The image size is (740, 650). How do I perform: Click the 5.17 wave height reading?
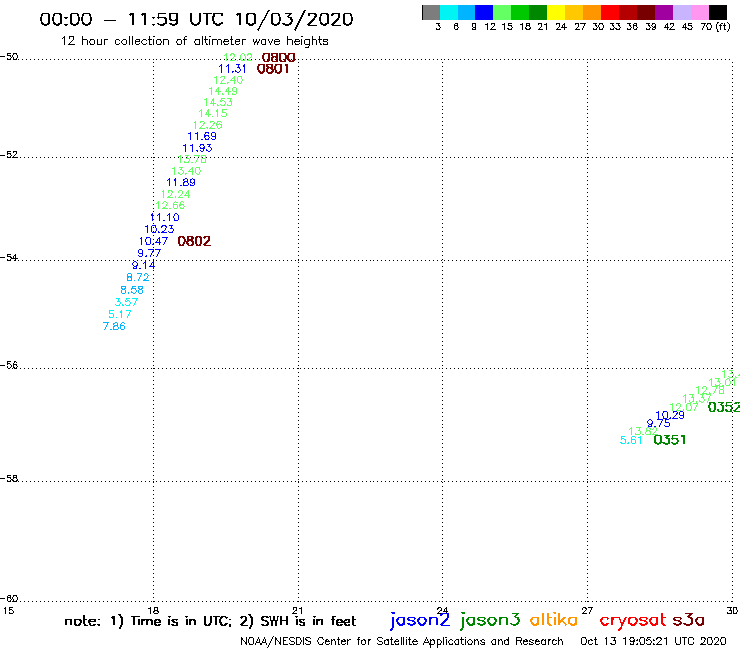pos(120,314)
